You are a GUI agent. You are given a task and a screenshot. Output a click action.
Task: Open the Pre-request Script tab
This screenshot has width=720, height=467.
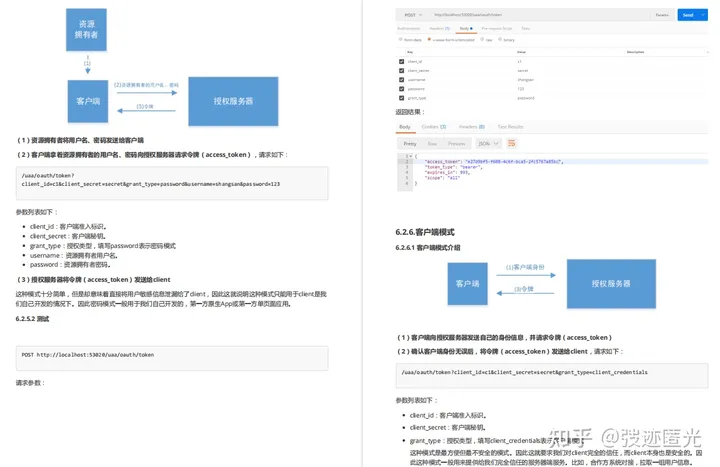click(x=497, y=28)
